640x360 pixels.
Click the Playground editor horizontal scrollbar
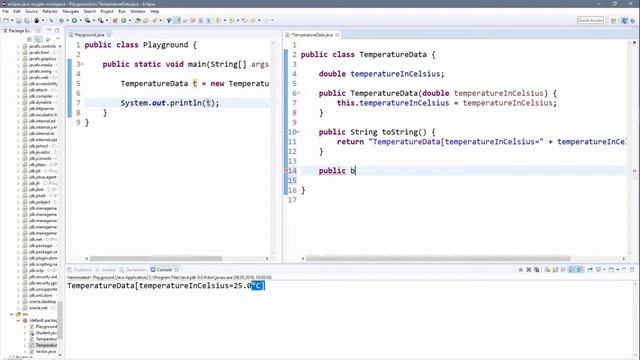[156, 258]
